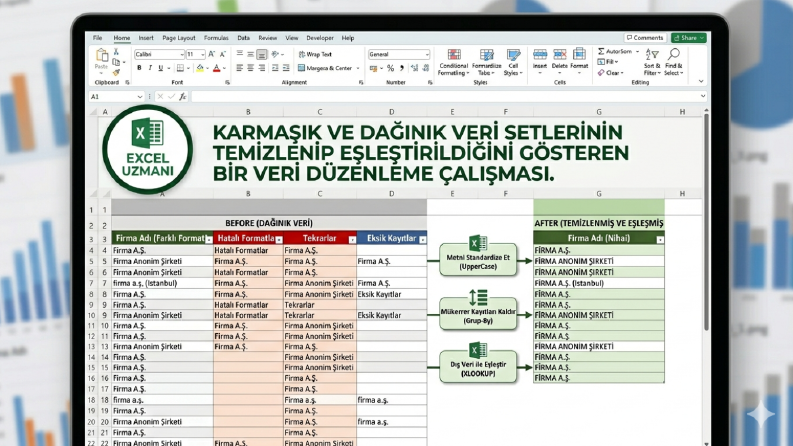The height and width of the screenshot is (446, 793).
Task: Open Find & Select magnifier
Action: click(674, 62)
